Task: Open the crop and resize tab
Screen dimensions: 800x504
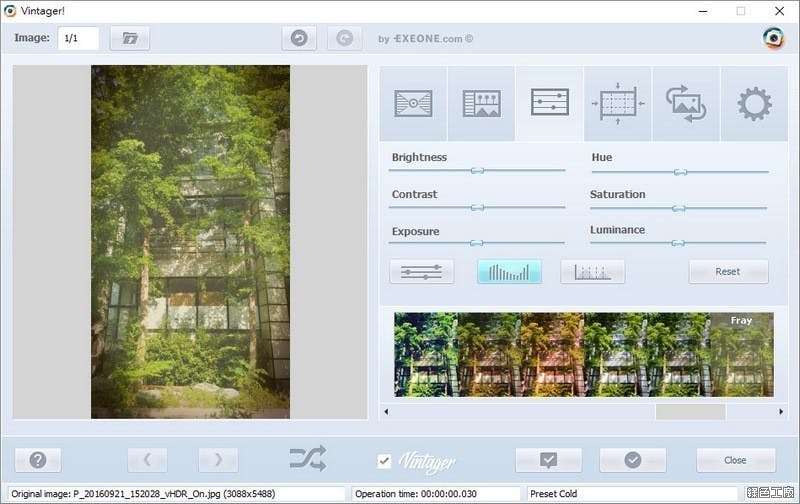Action: coord(618,104)
